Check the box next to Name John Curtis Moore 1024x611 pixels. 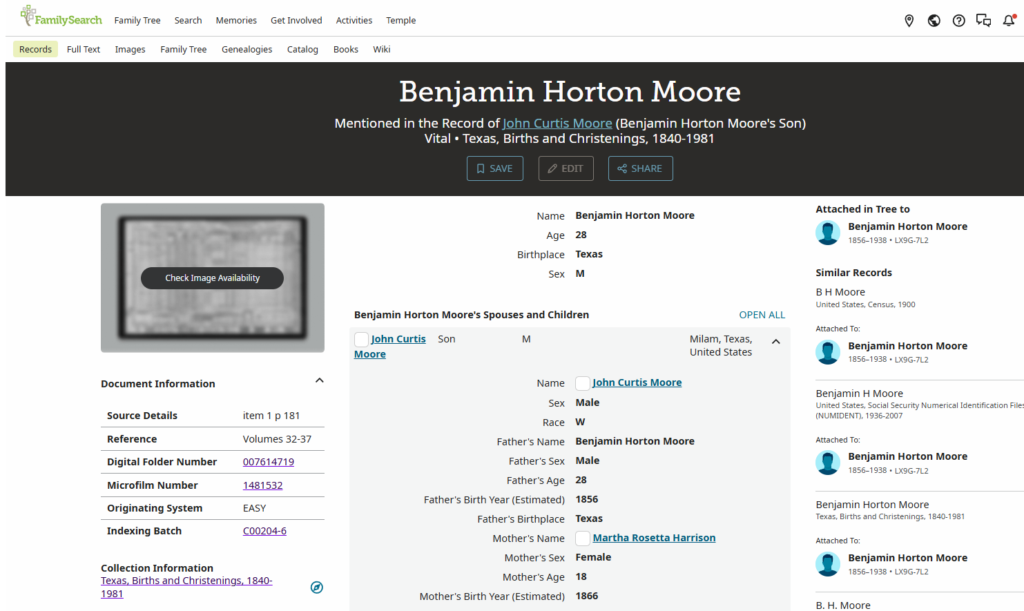click(x=583, y=383)
